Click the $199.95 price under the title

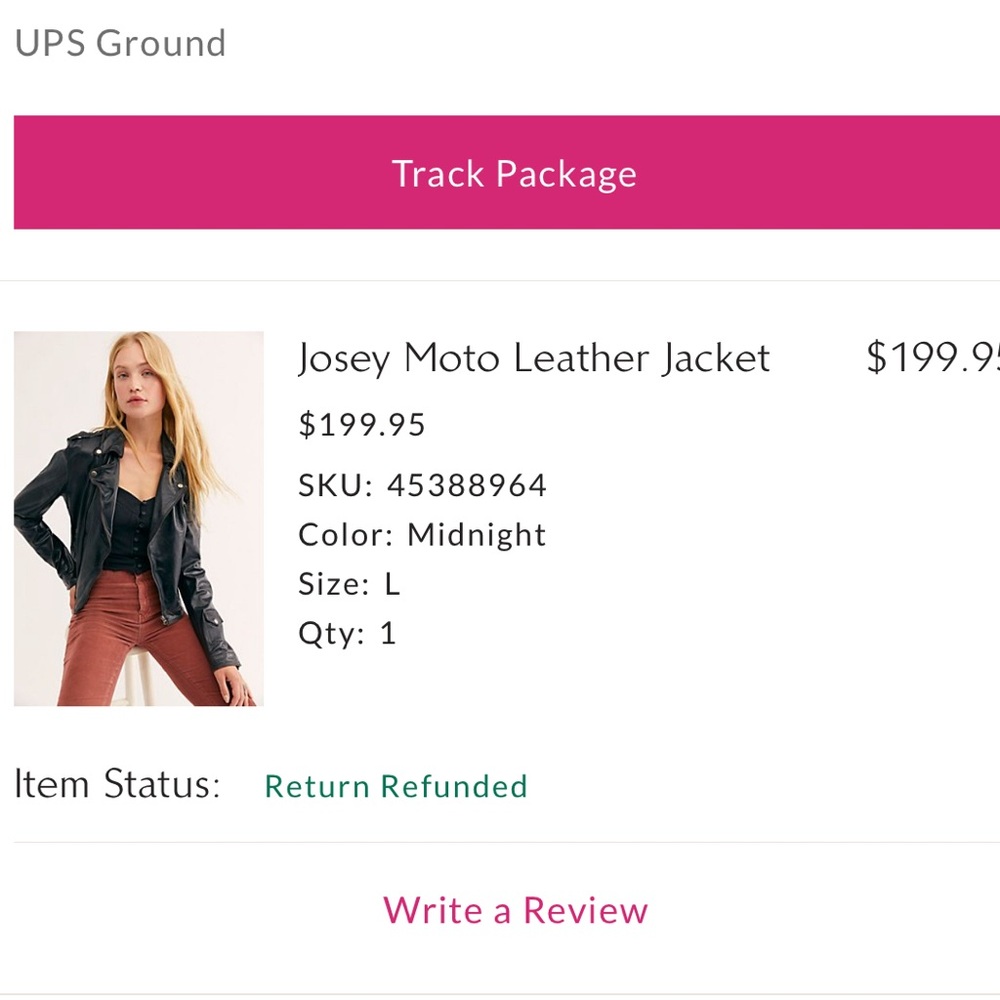(x=362, y=423)
